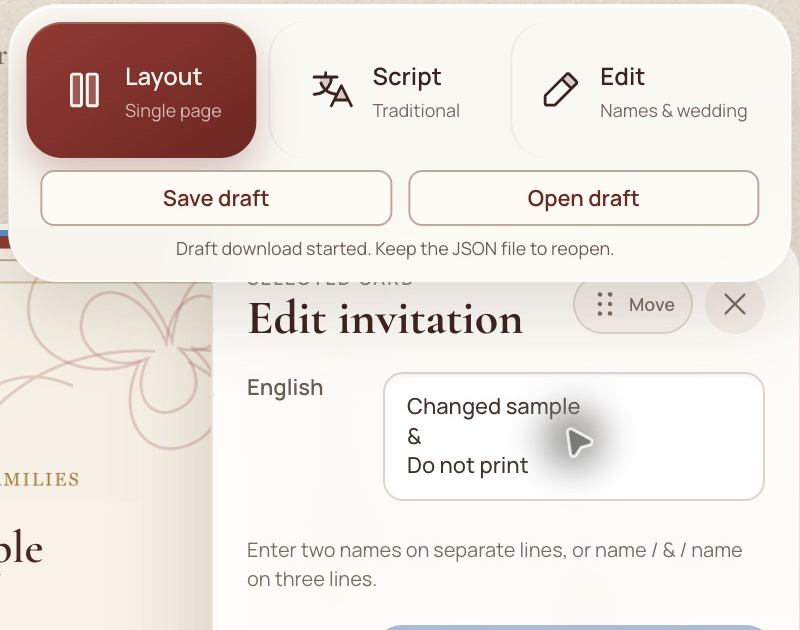Focus the English names text field
This screenshot has width=800, height=630.
(x=574, y=437)
